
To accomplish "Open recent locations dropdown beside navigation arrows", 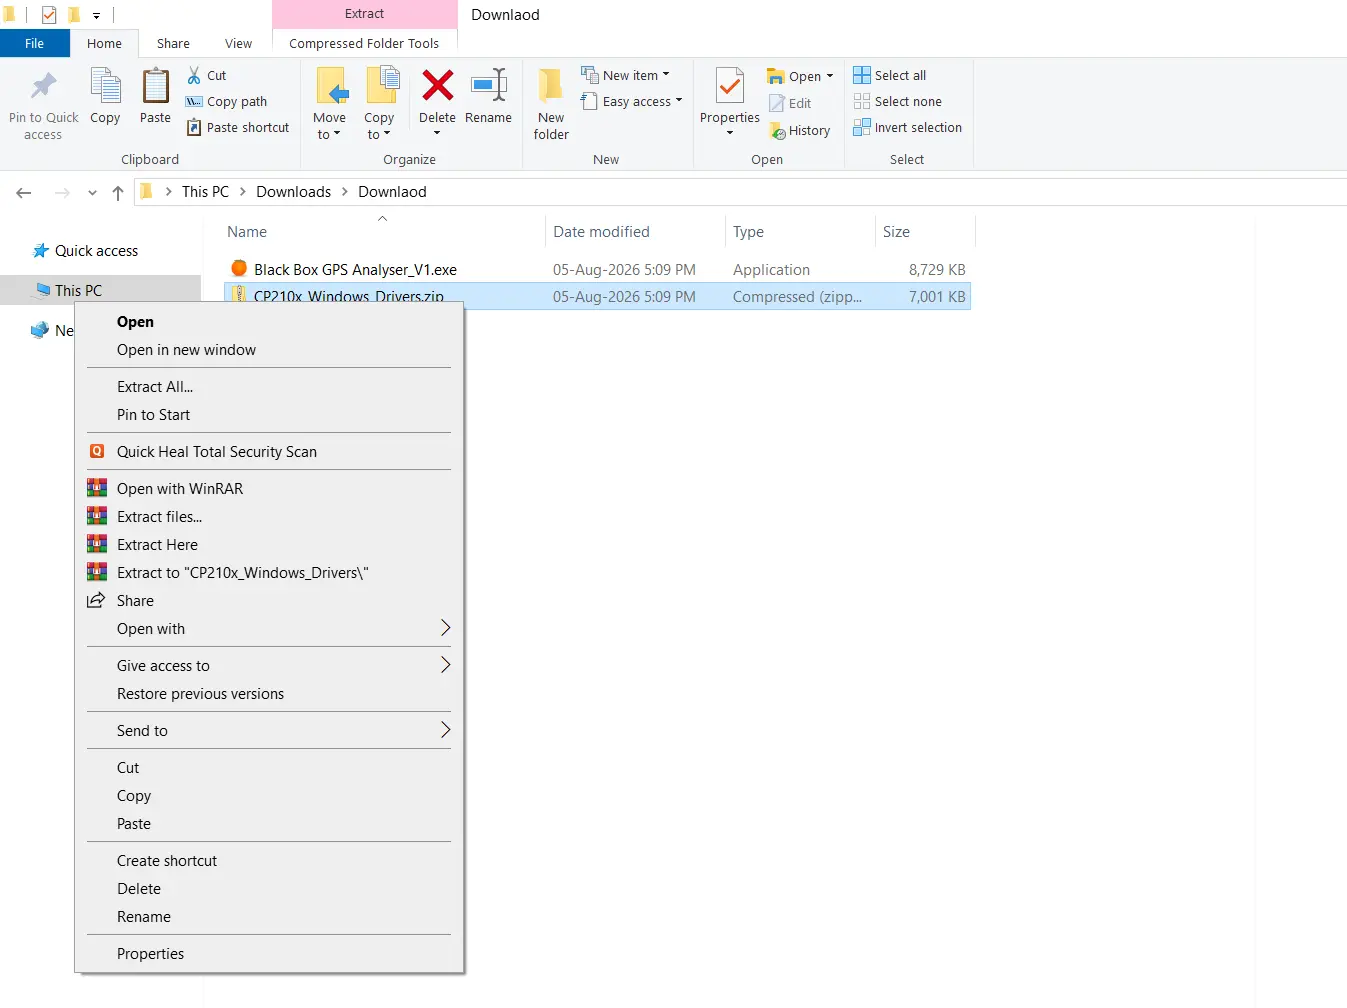I will (92, 193).
